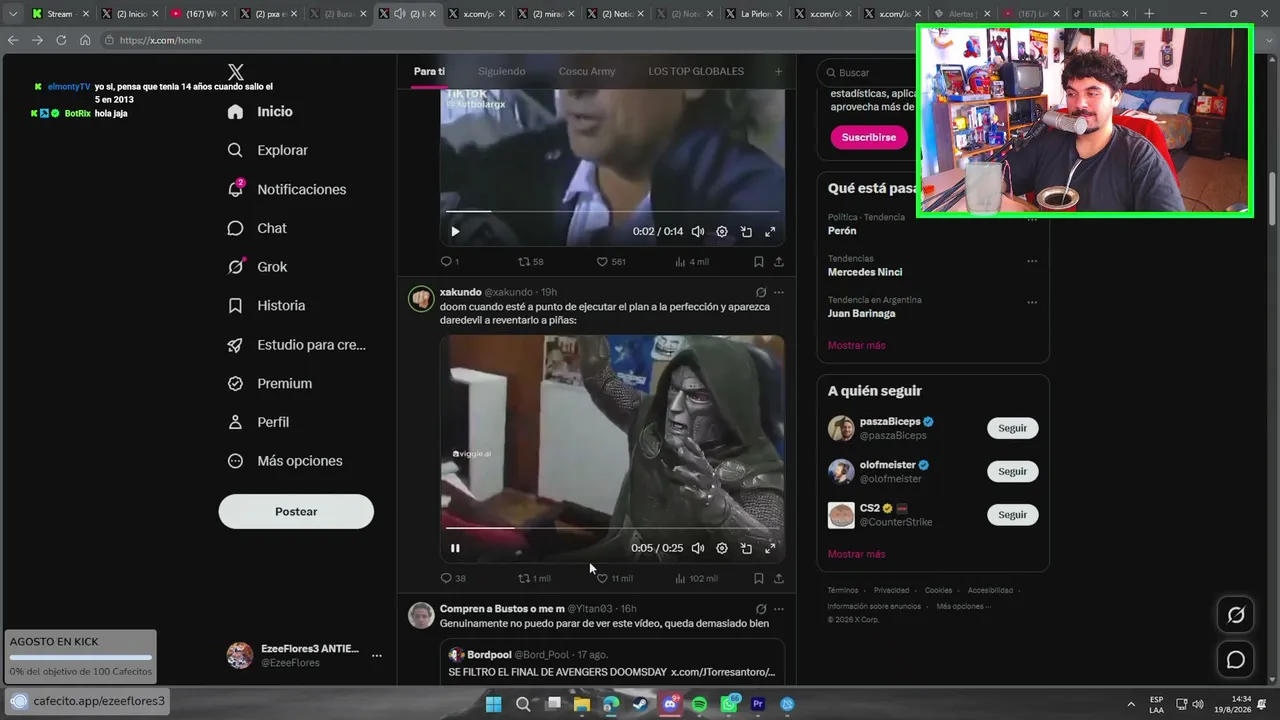Image resolution: width=1280 pixels, height=720 pixels.
Task: Follow olofmeister
Action: coord(1012,471)
